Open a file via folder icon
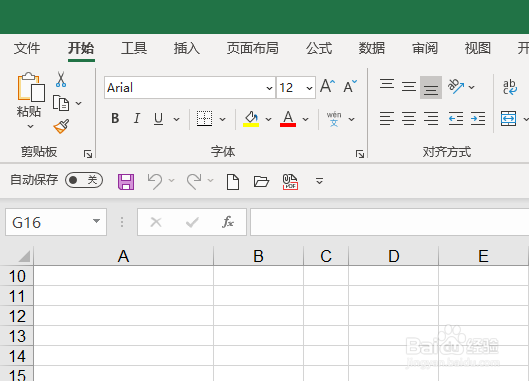Screen dimensions: 529x381 (x=261, y=182)
